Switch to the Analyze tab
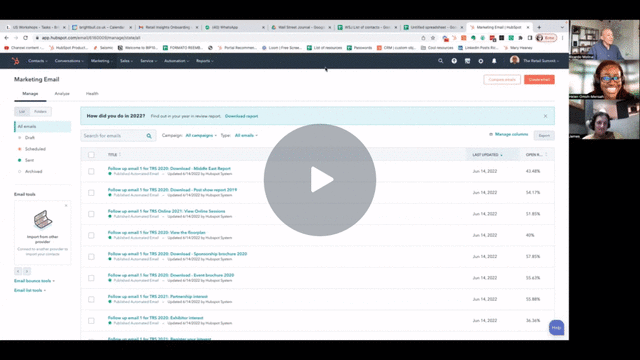This screenshot has height=360, width=640. coord(62,94)
